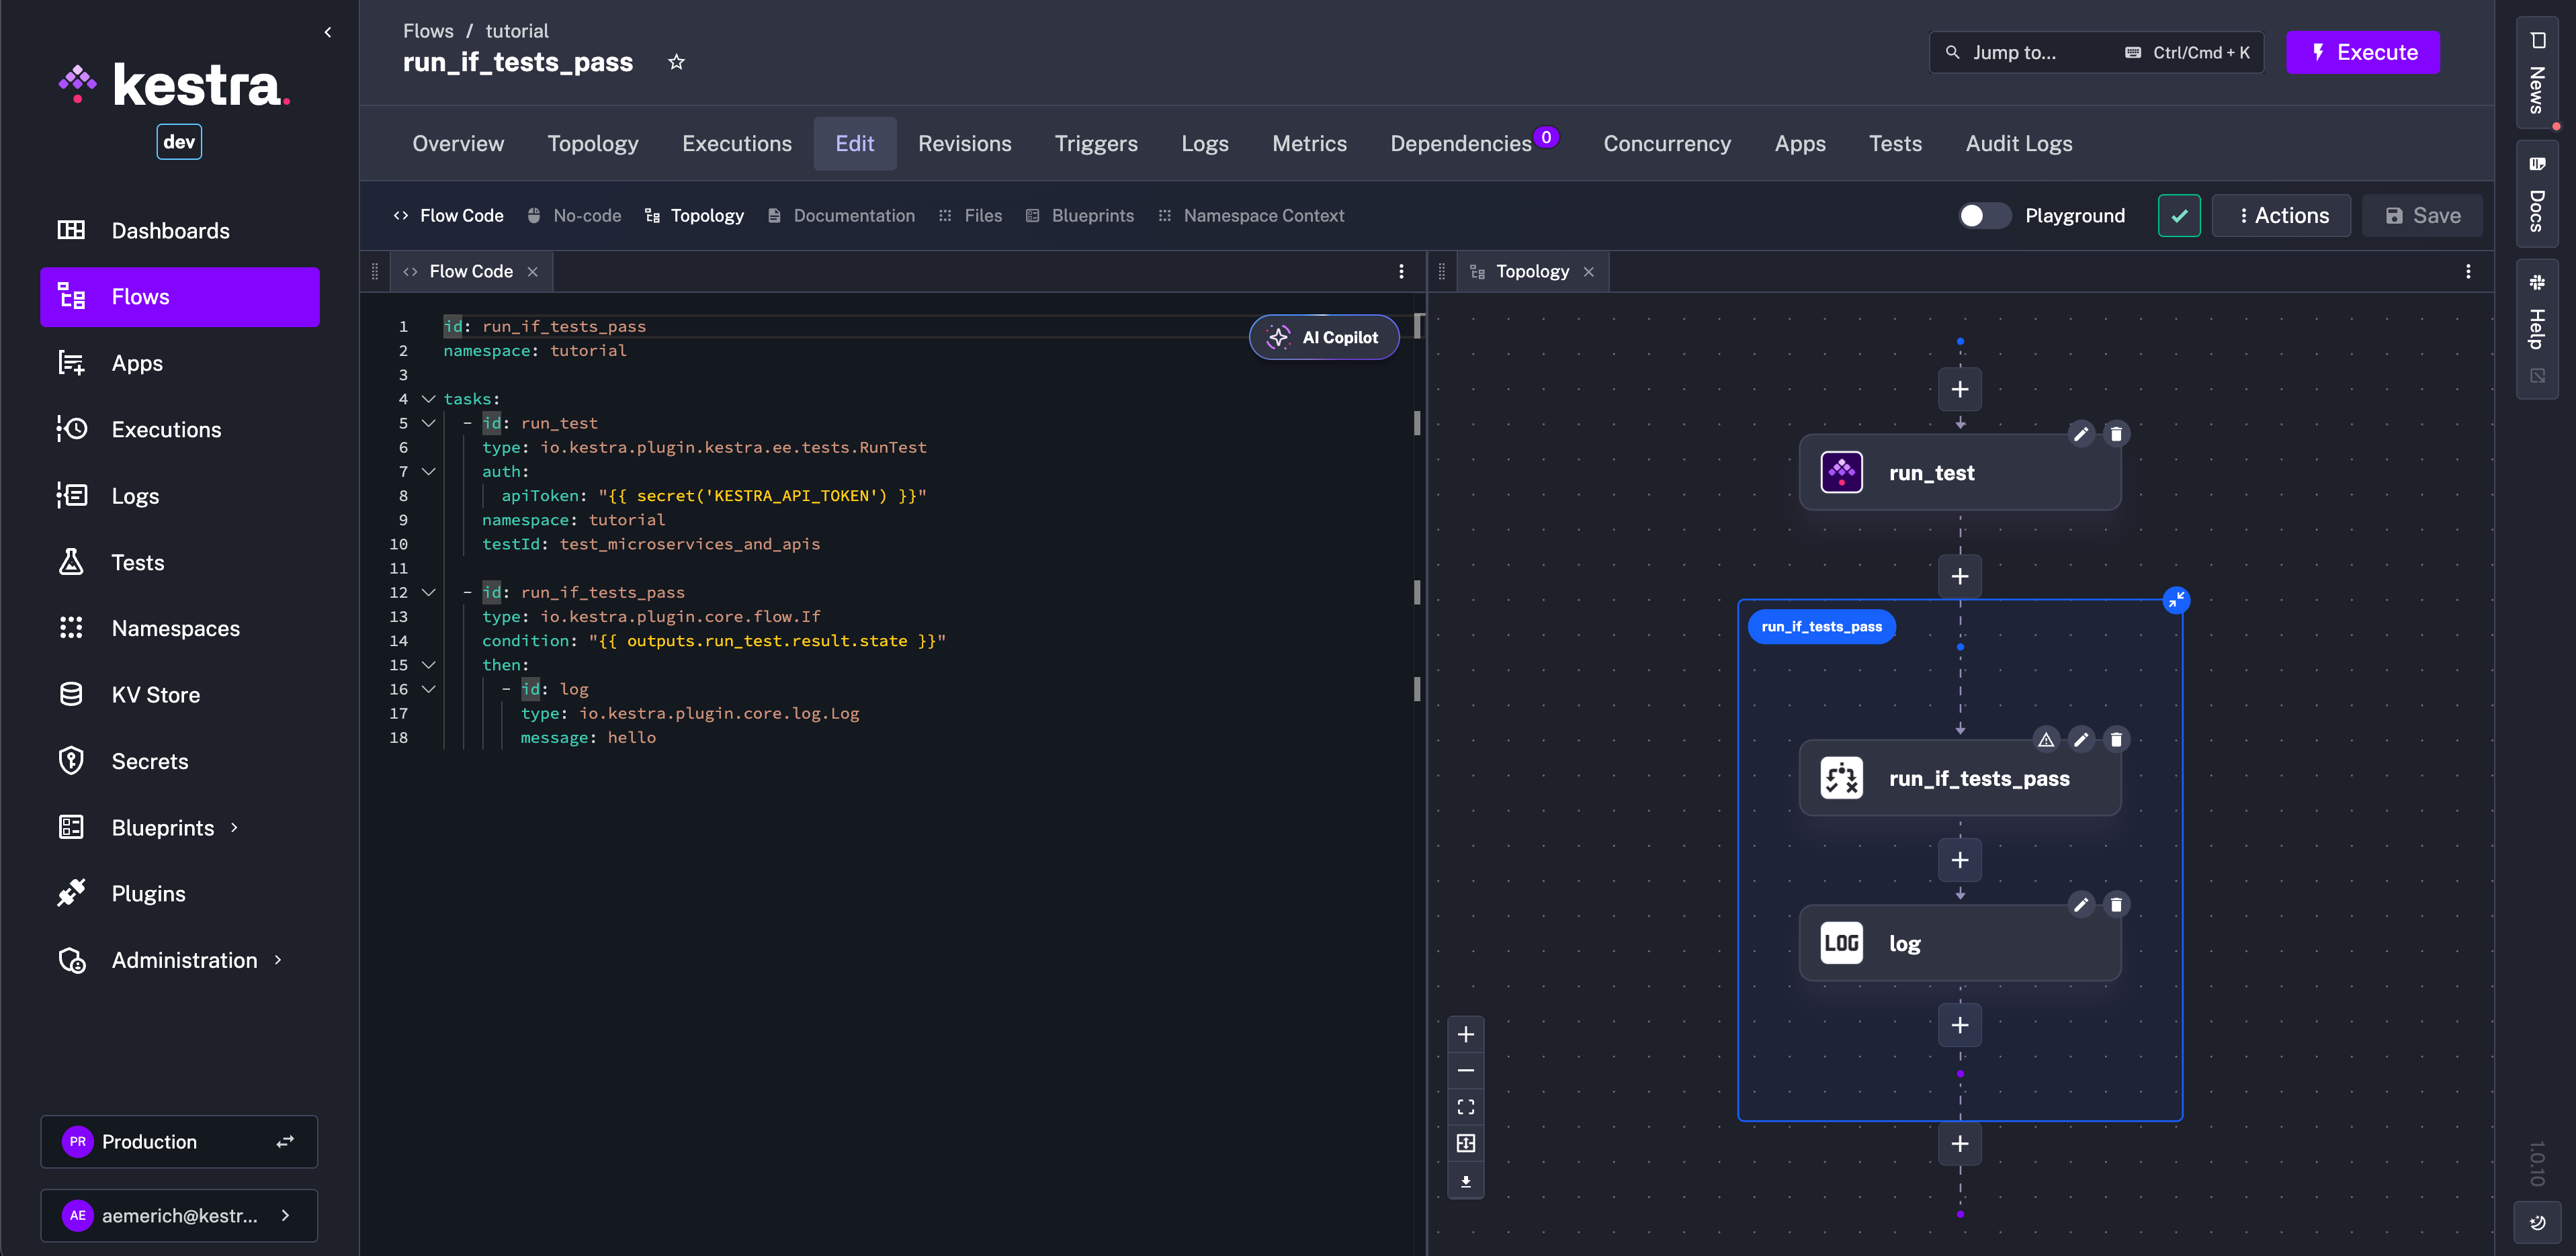Zoom into the topology with plus icon
This screenshot has width=2576, height=1256.
pos(1466,1034)
